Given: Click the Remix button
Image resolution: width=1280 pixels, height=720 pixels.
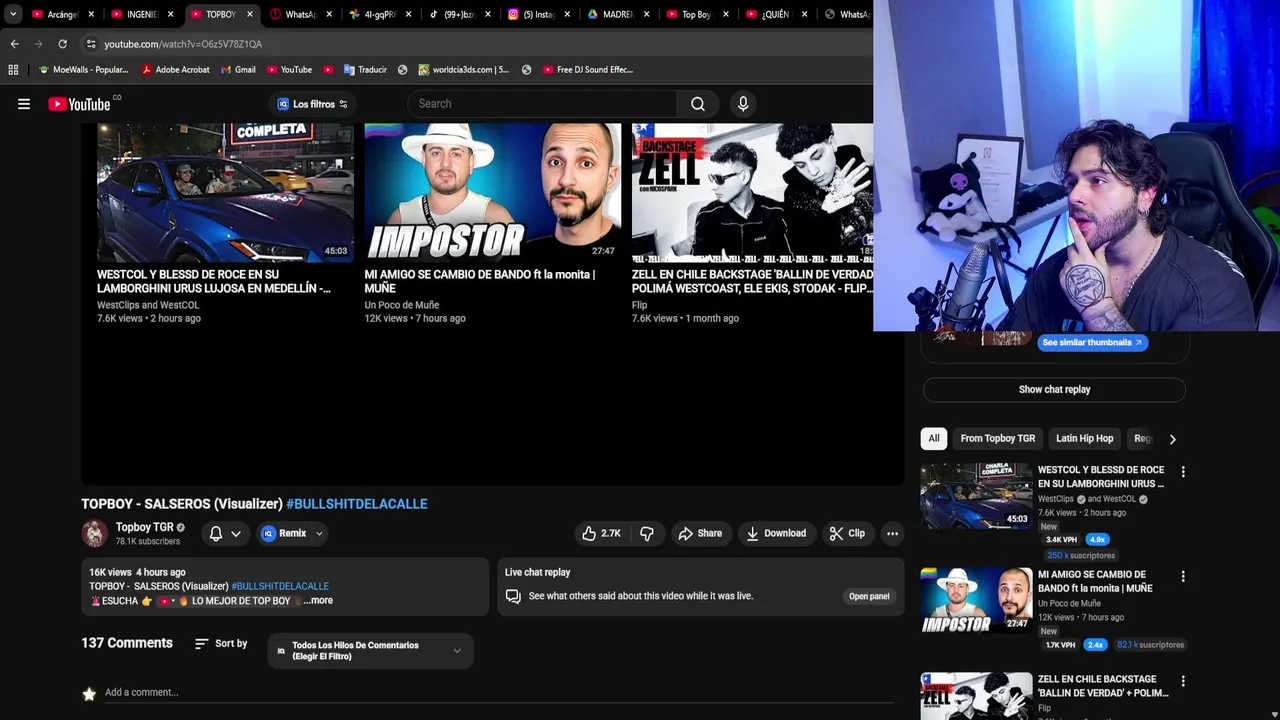Looking at the screenshot, I should [x=284, y=533].
